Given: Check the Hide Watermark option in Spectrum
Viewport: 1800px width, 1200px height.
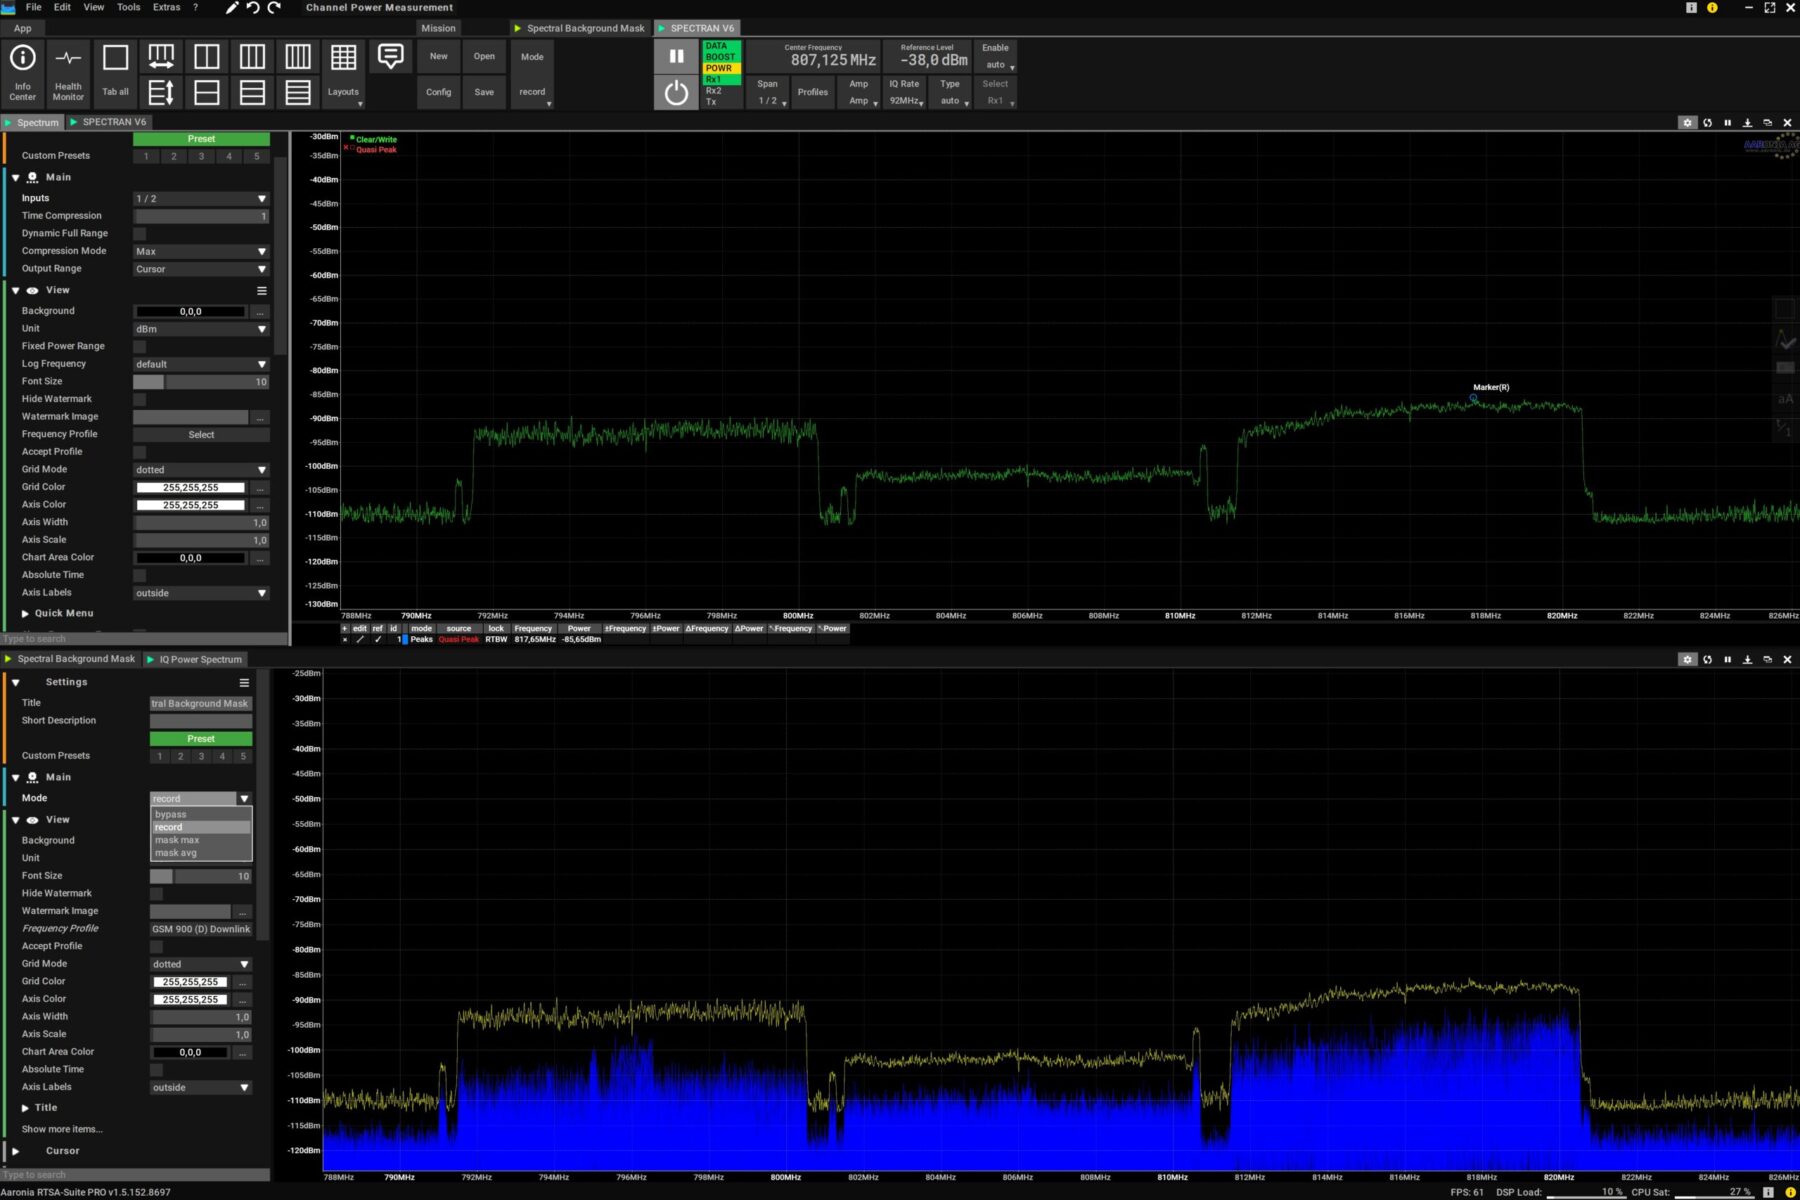Looking at the screenshot, I should (140, 399).
